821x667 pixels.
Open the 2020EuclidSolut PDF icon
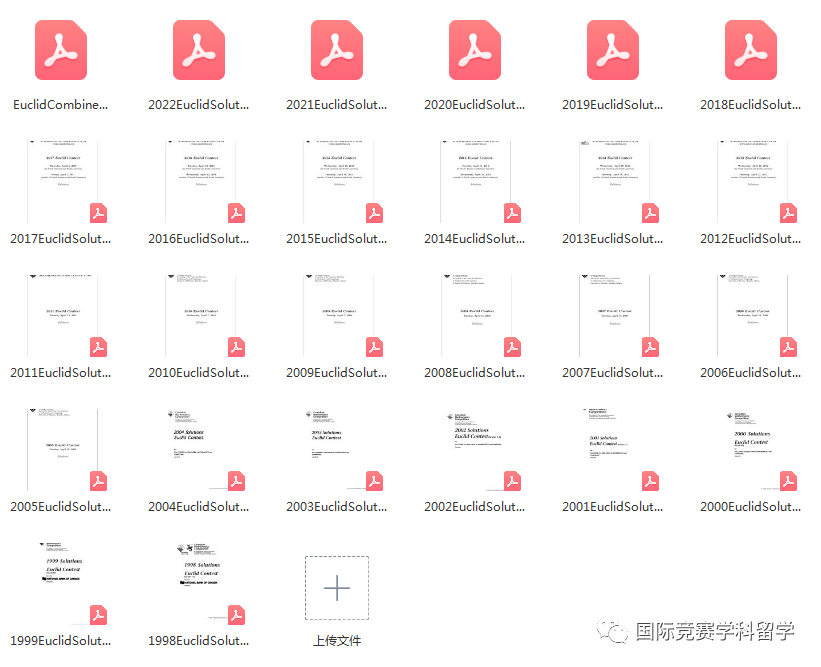coord(475,50)
